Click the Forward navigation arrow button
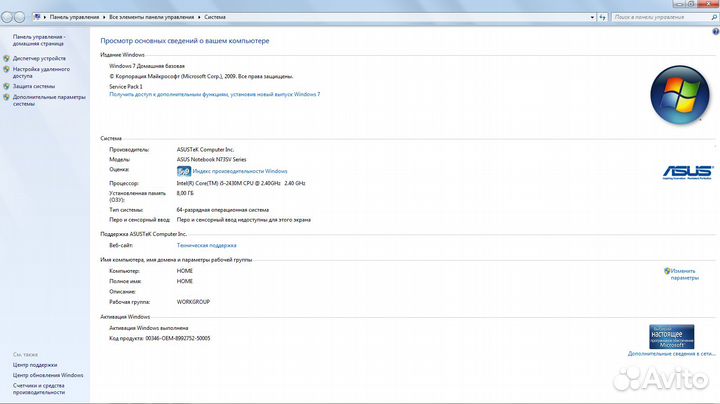The width and height of the screenshot is (720, 404). pos(21,17)
